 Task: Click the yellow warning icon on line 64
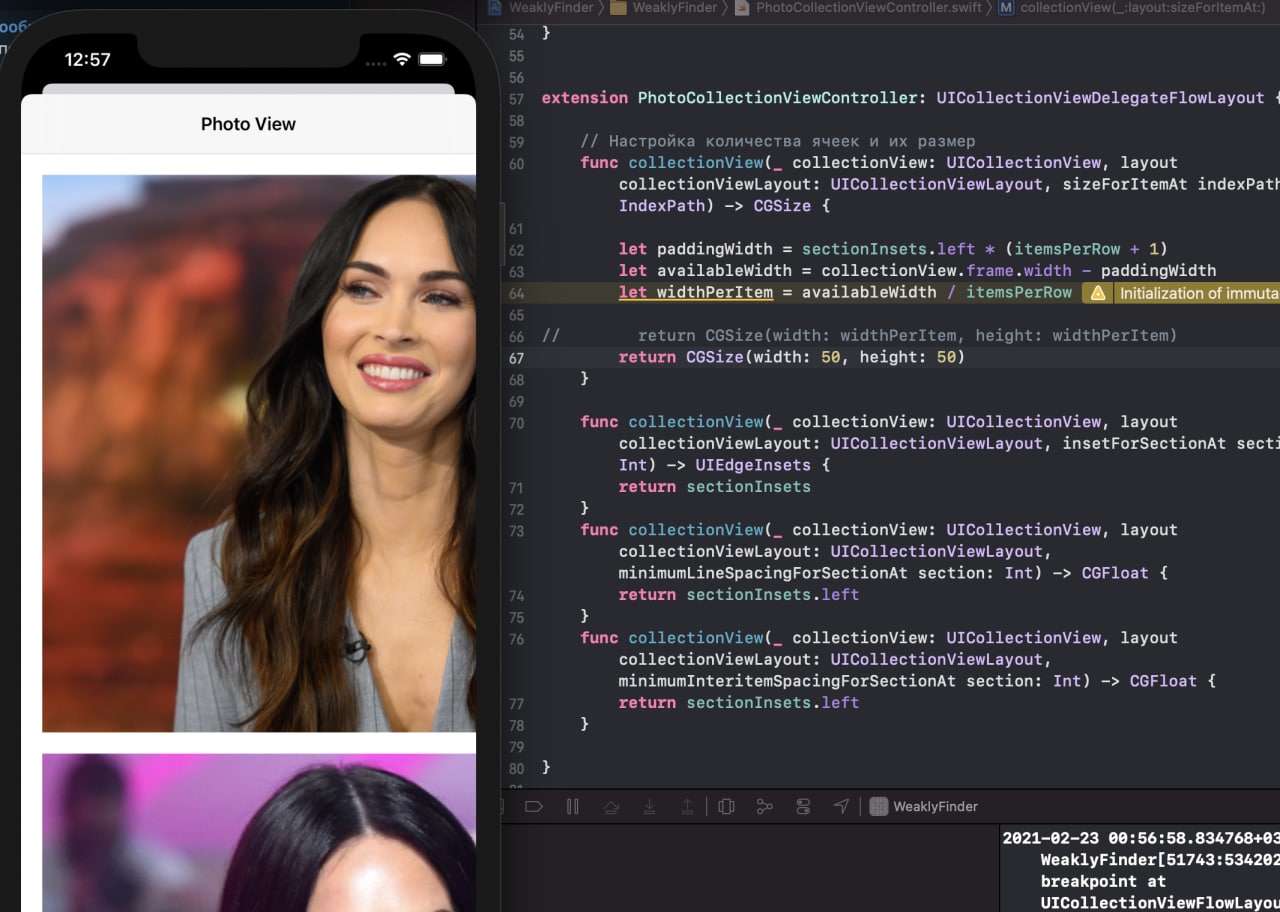tap(1098, 293)
